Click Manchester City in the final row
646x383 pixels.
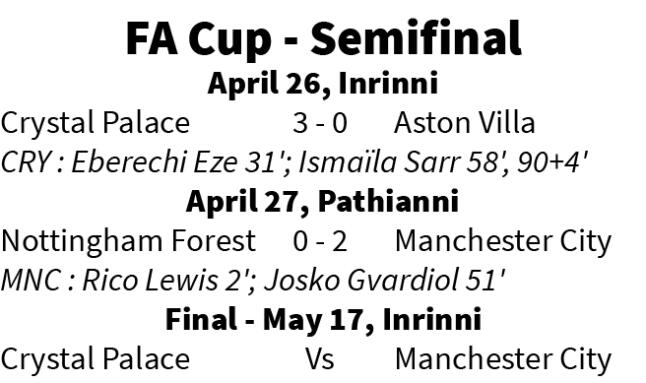(503, 360)
